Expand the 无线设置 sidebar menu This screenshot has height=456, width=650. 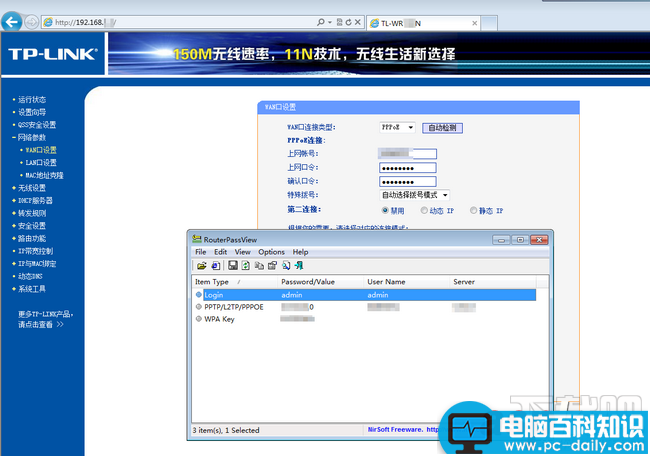click(x=31, y=187)
